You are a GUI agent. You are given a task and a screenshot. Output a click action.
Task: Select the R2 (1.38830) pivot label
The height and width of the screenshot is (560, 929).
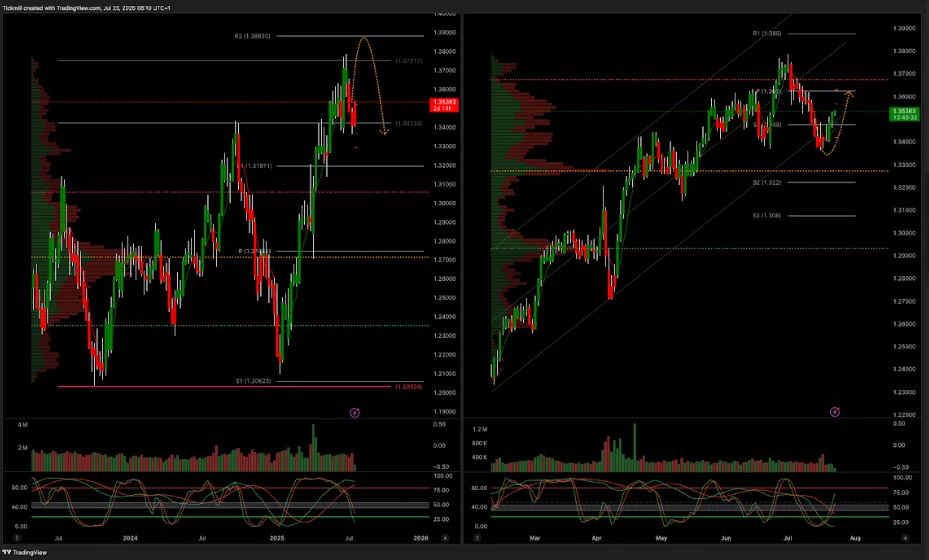(251, 36)
